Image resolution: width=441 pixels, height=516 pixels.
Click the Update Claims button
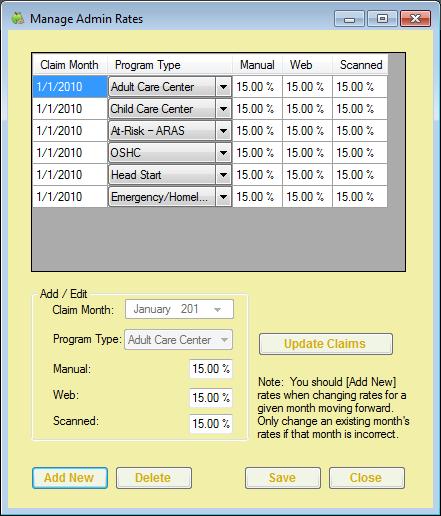click(326, 344)
